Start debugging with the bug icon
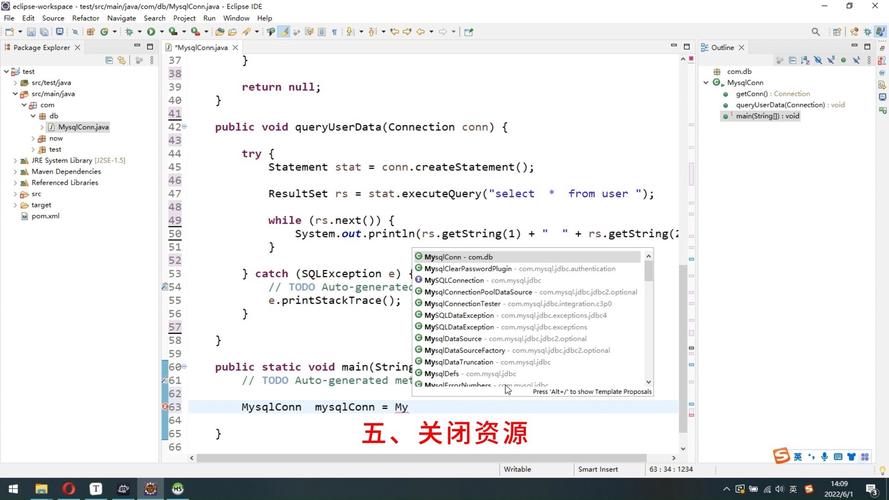 pos(129,32)
